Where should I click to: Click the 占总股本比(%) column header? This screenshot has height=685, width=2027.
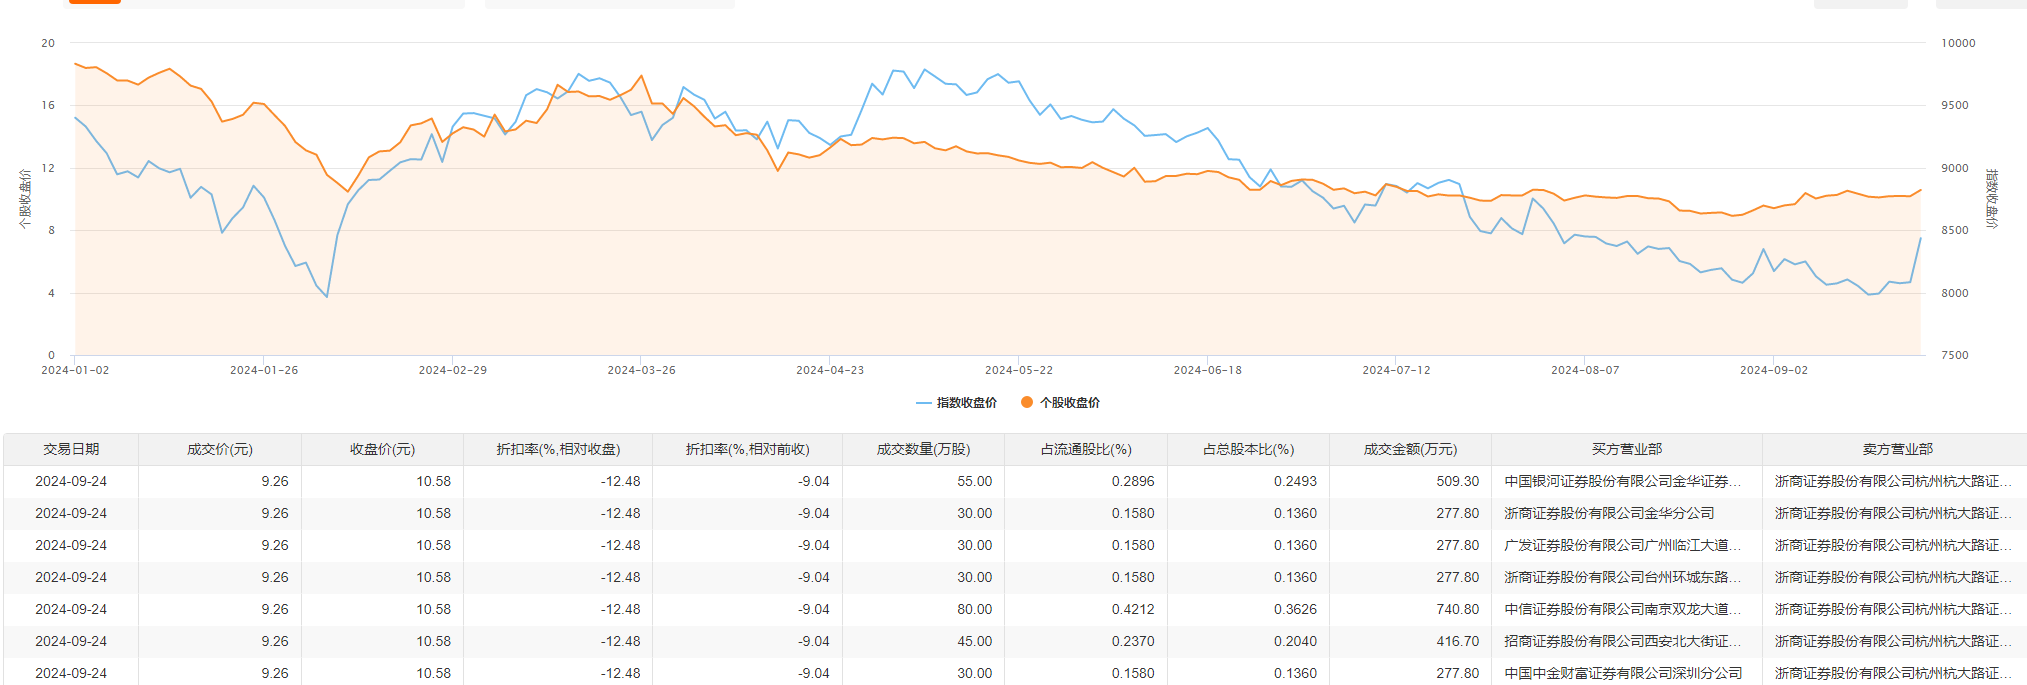click(x=1248, y=449)
